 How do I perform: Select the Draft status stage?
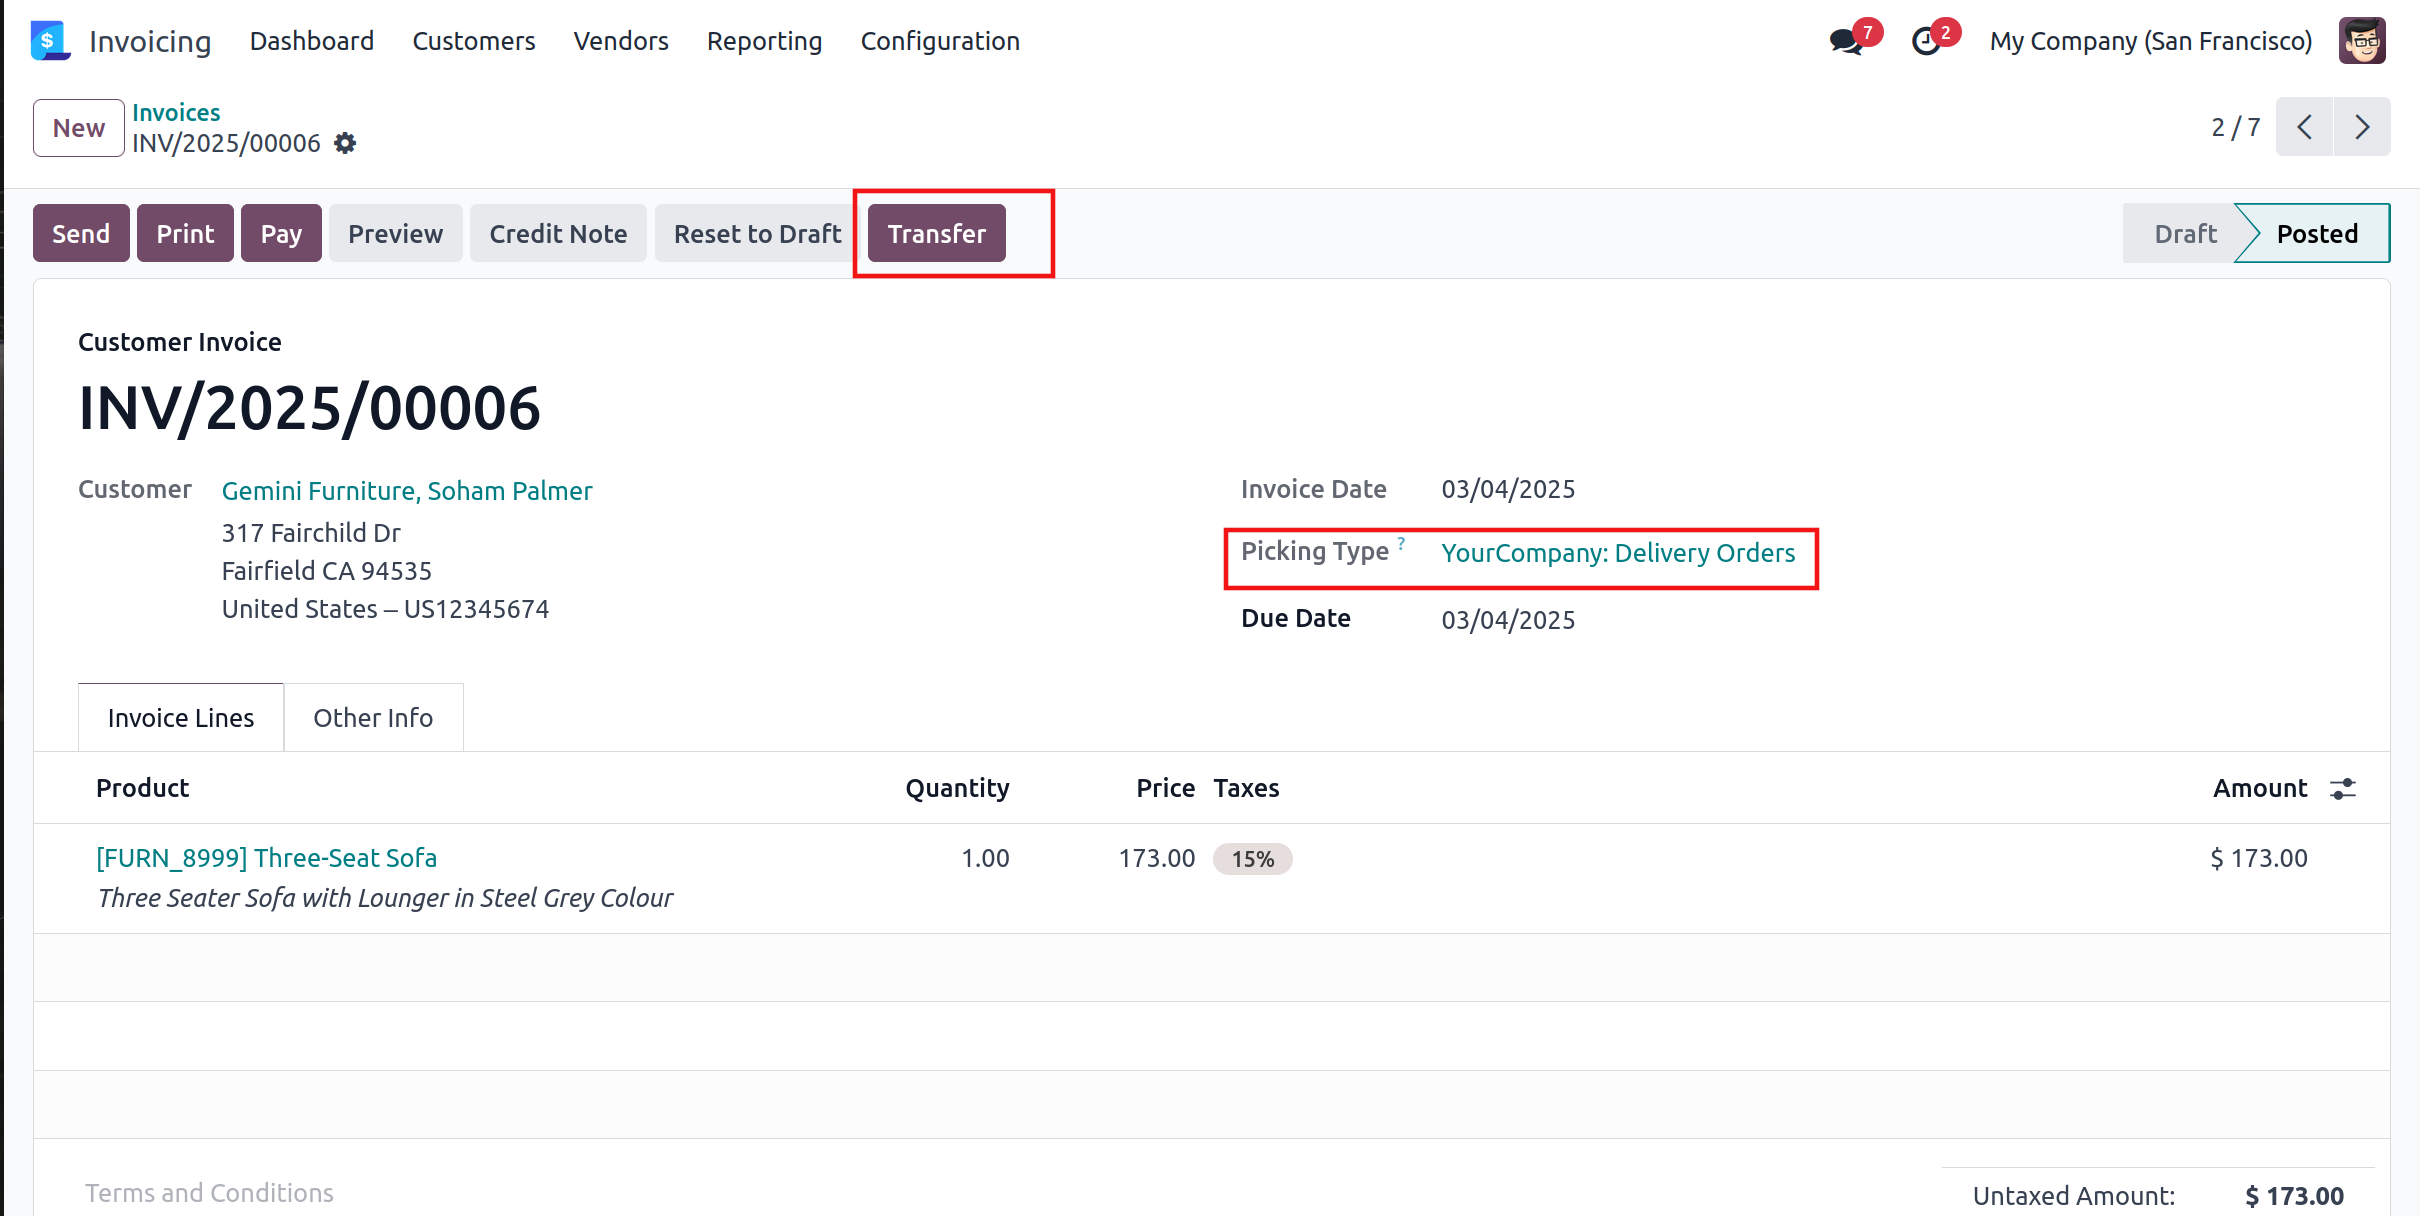[x=2185, y=234]
